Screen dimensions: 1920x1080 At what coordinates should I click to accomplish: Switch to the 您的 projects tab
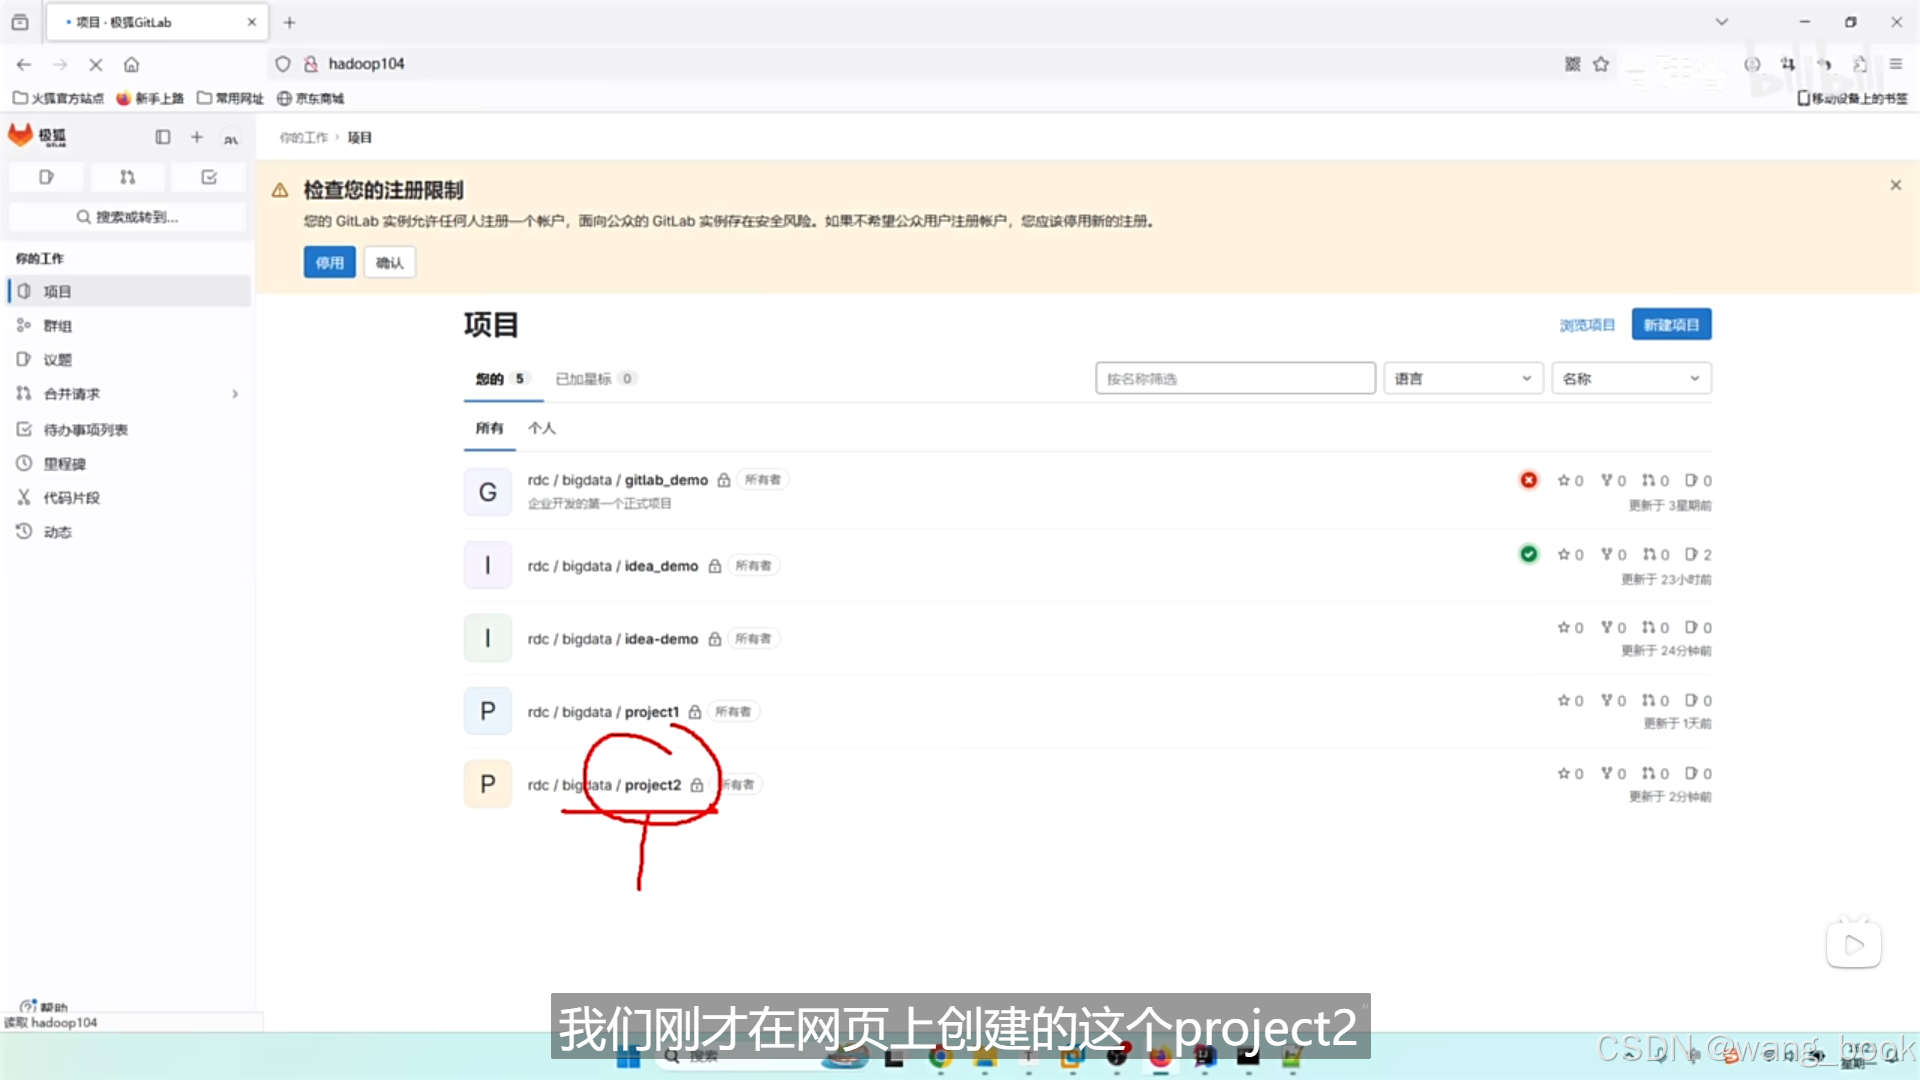click(x=502, y=379)
